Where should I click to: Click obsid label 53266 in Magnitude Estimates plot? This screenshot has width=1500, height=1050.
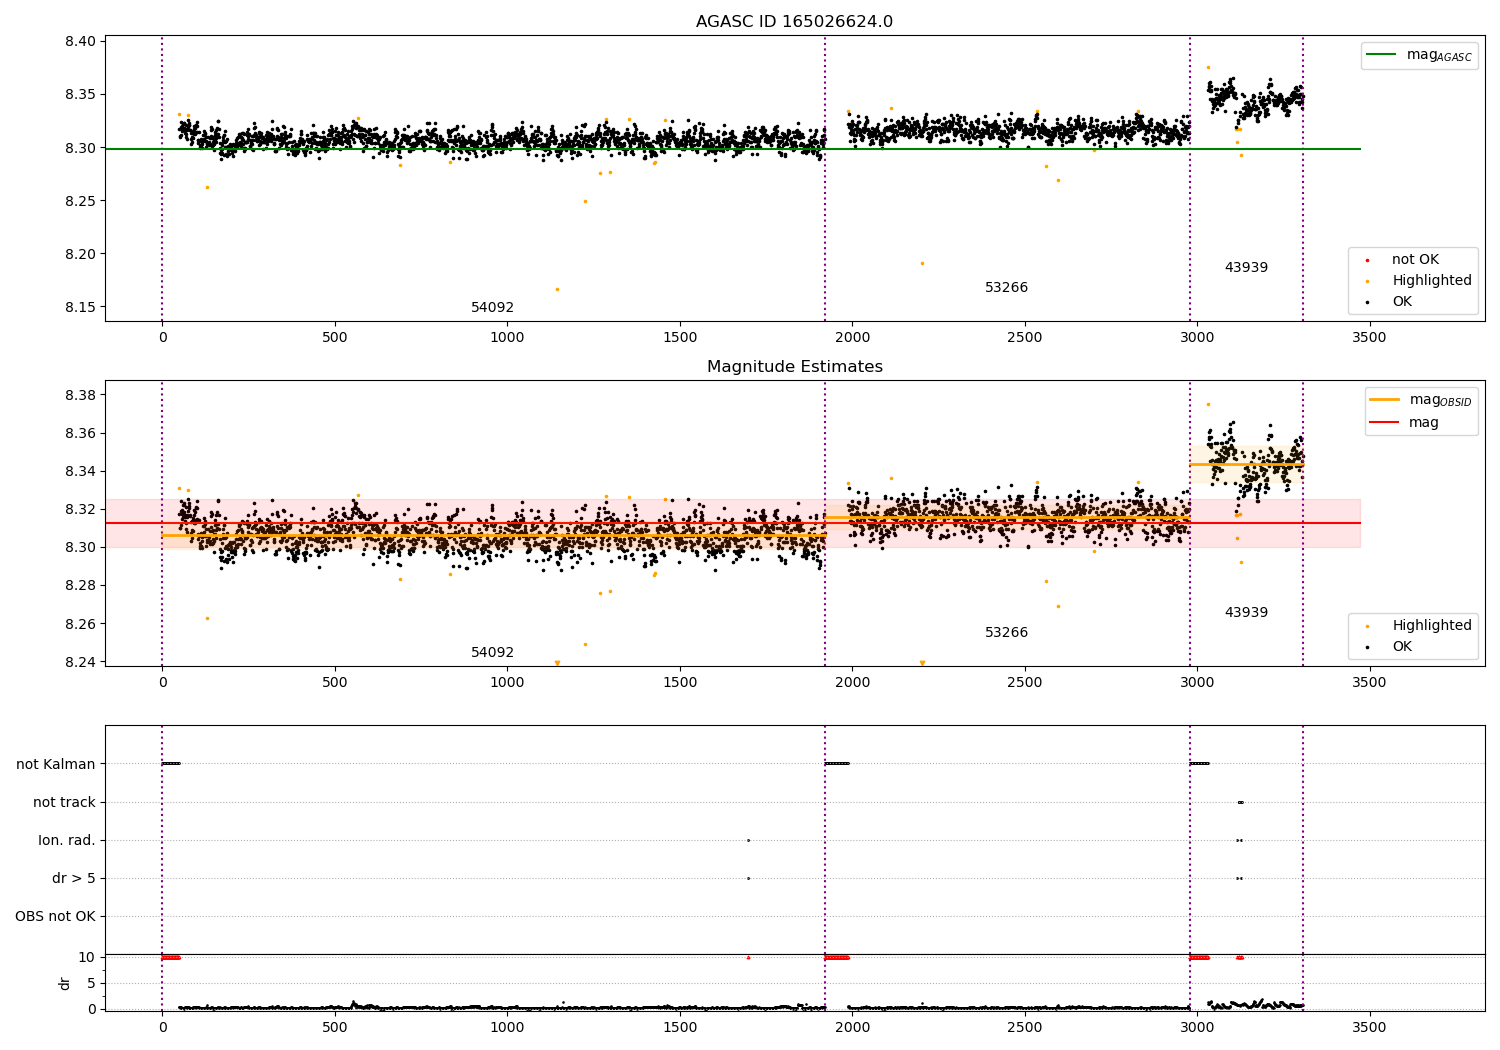(1006, 633)
